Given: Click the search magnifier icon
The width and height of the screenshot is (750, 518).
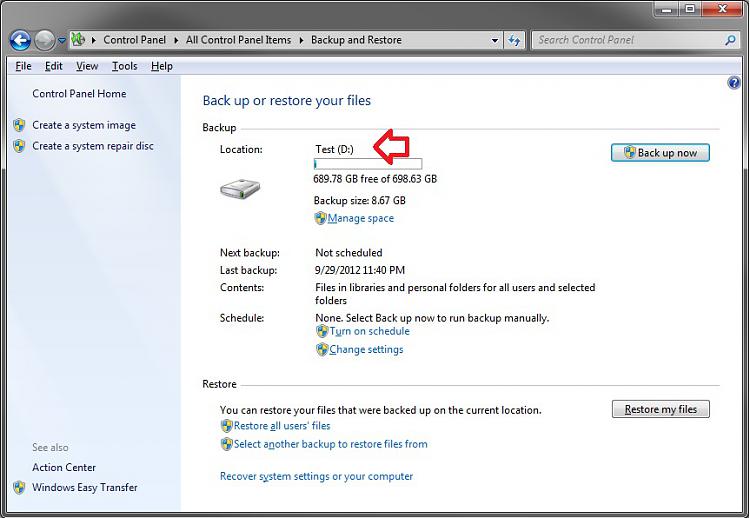Looking at the screenshot, I should click(730, 40).
